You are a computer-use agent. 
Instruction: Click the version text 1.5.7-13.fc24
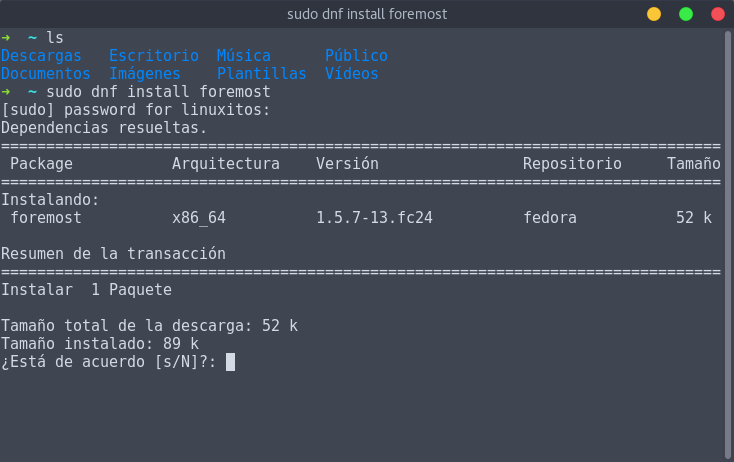(x=374, y=218)
